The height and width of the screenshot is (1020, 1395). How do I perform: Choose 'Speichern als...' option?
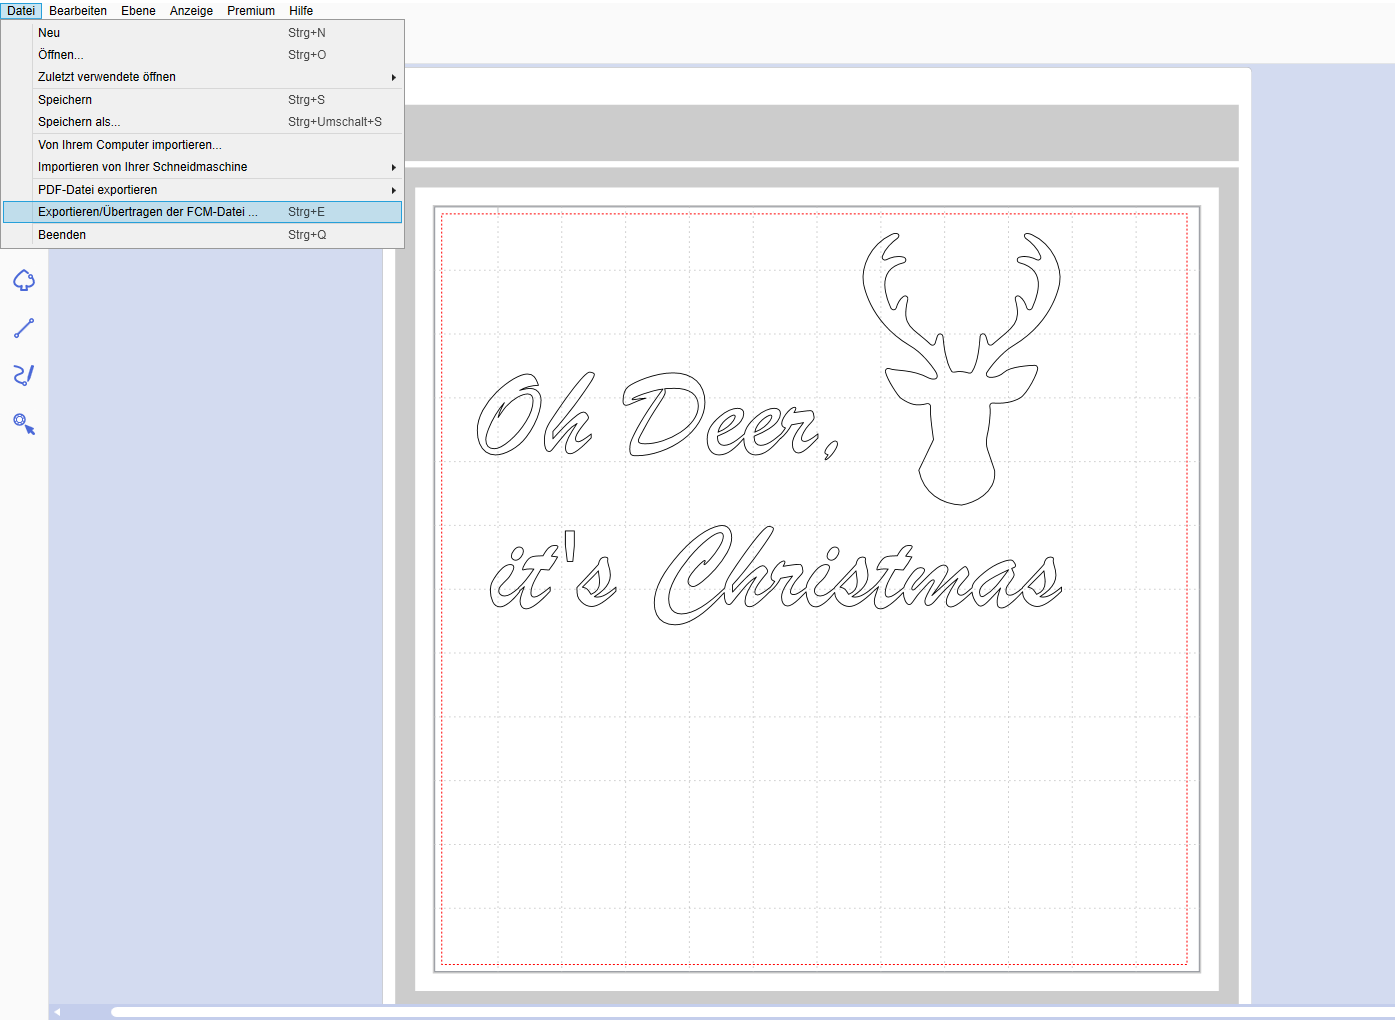[79, 122]
